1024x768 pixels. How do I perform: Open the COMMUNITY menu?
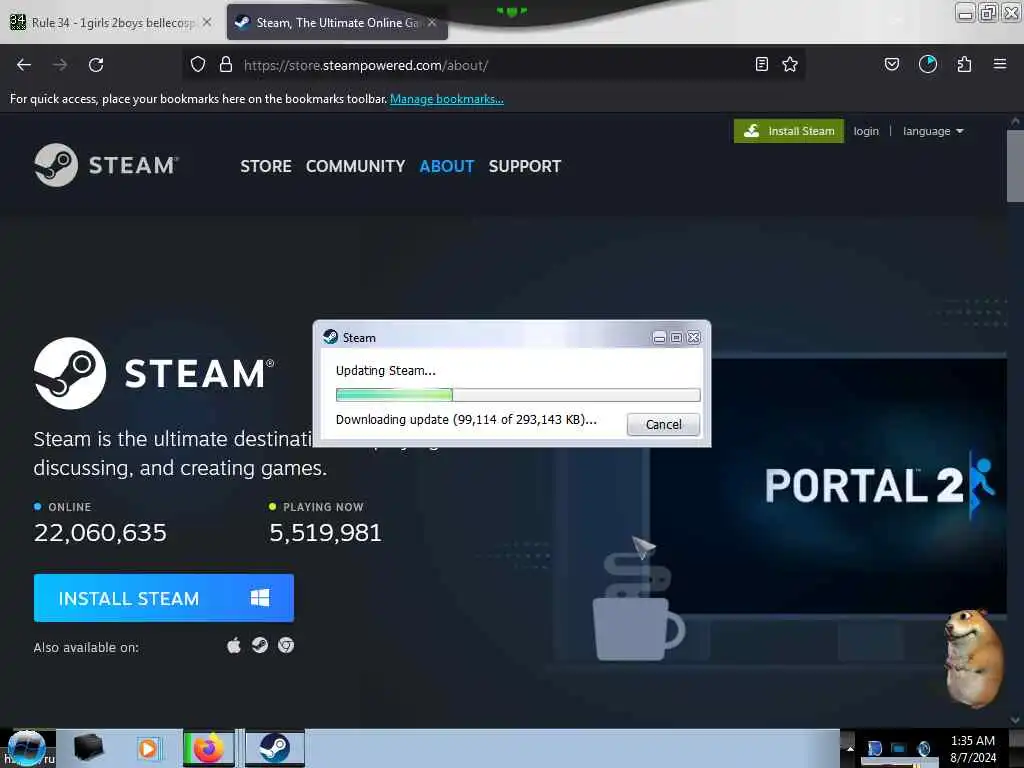tap(355, 167)
